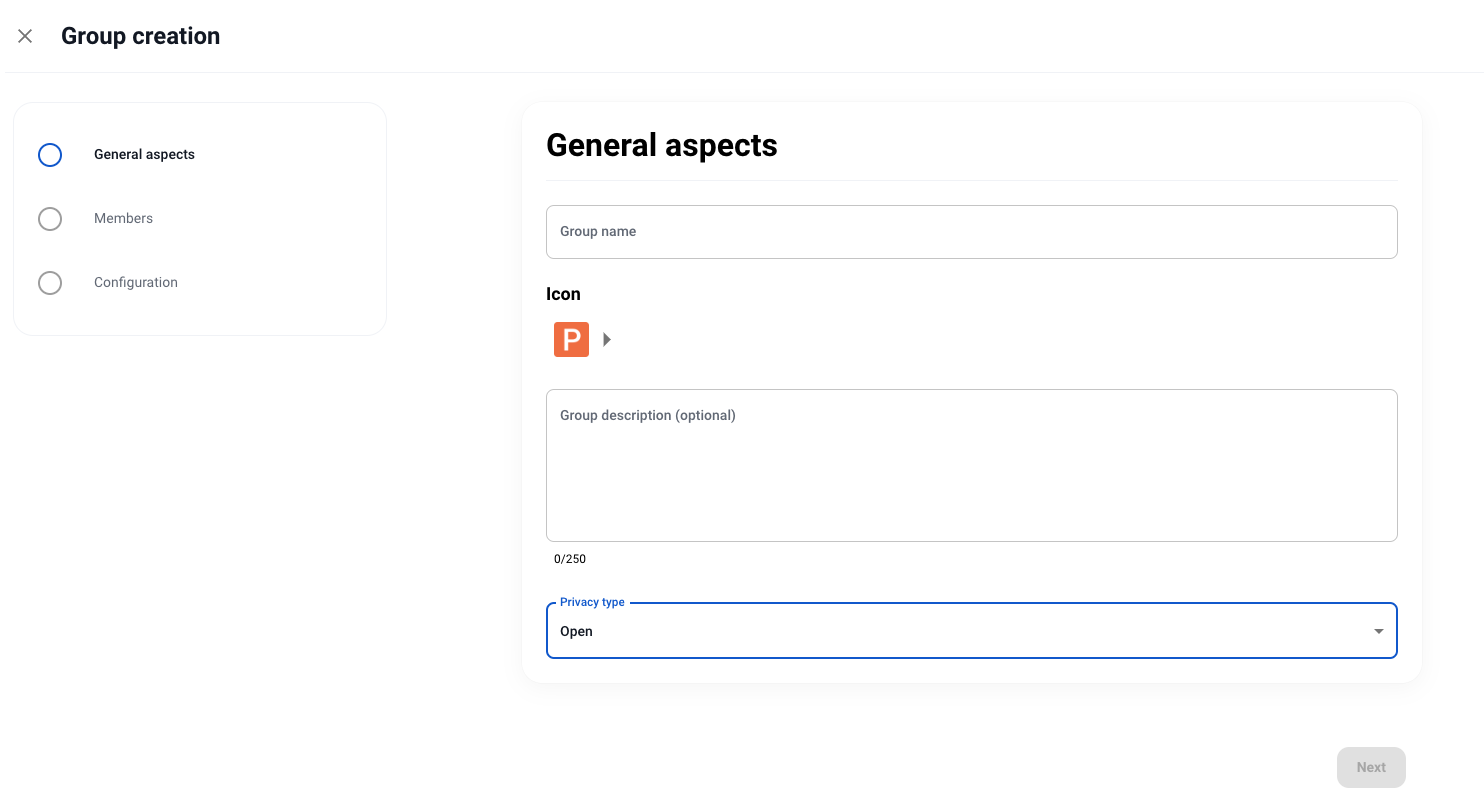Screen dimensions: 1484x804
Task: Click the Group name input field
Action: tap(972, 231)
